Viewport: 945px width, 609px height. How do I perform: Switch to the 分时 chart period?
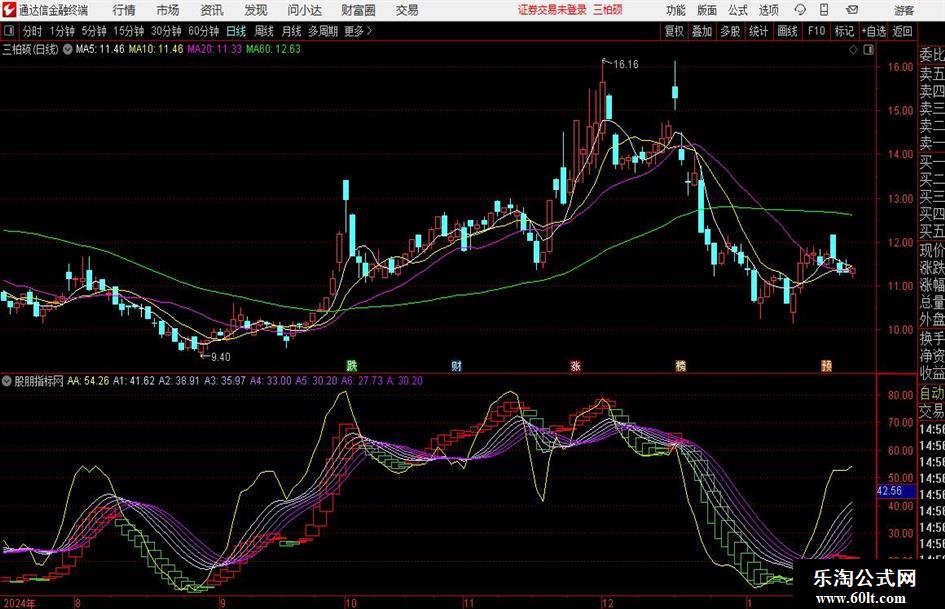33,31
